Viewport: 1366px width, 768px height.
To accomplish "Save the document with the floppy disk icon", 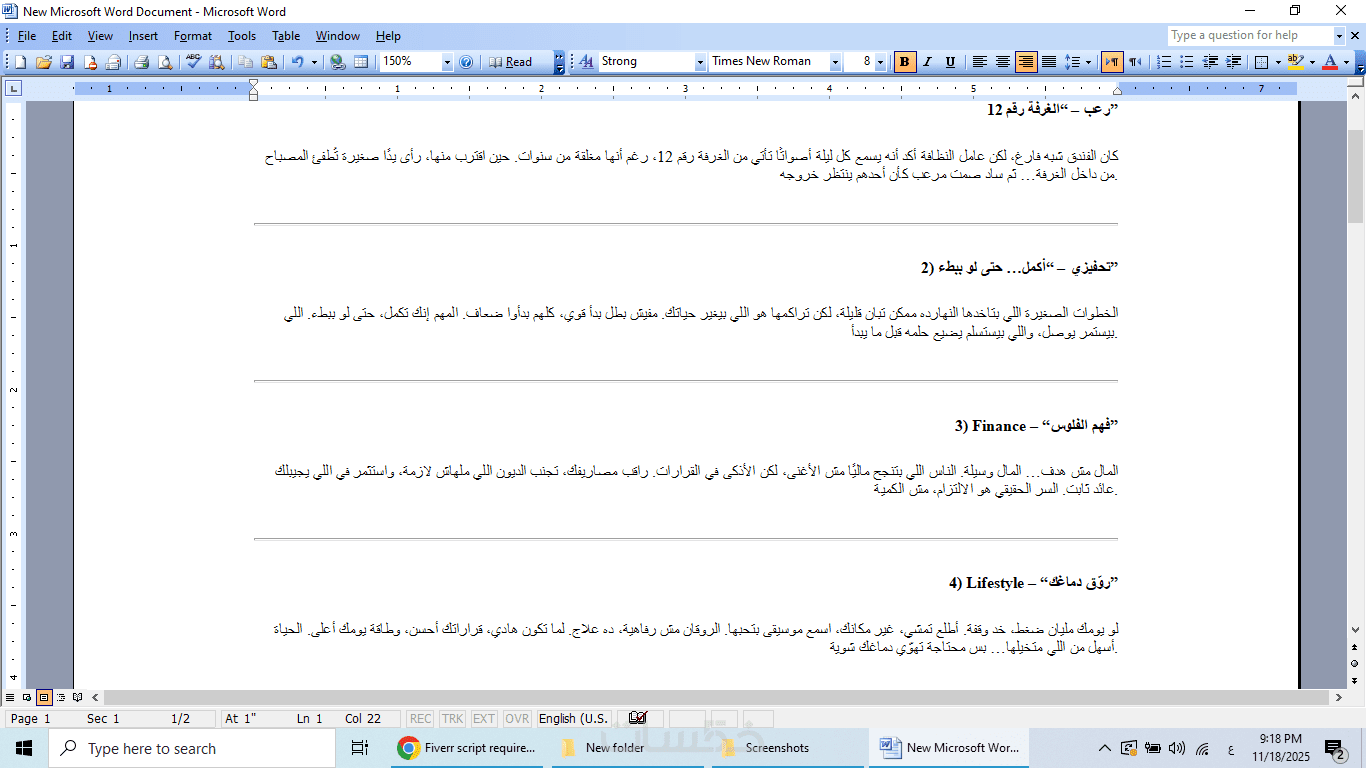I will pos(66,62).
